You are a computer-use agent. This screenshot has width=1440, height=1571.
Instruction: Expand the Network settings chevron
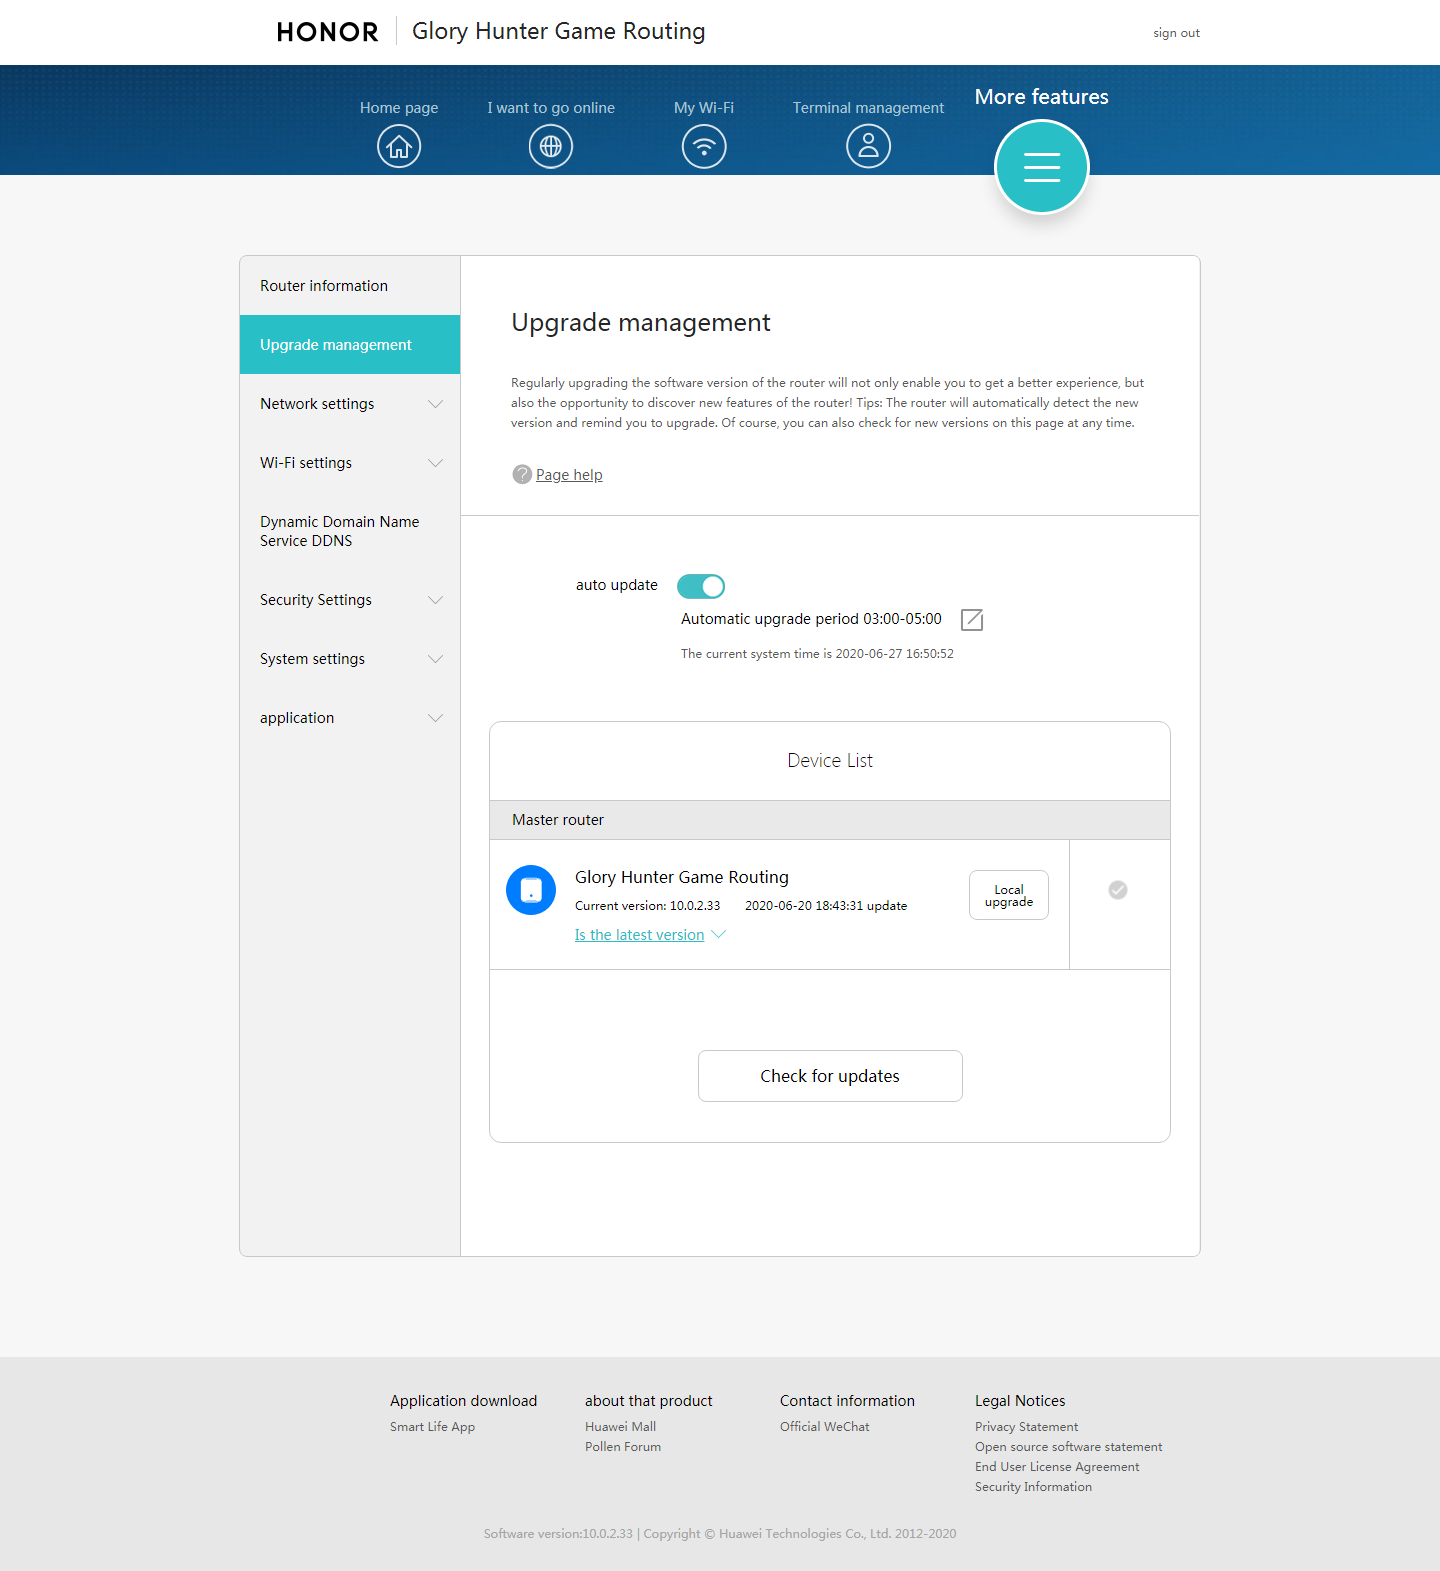coord(435,404)
